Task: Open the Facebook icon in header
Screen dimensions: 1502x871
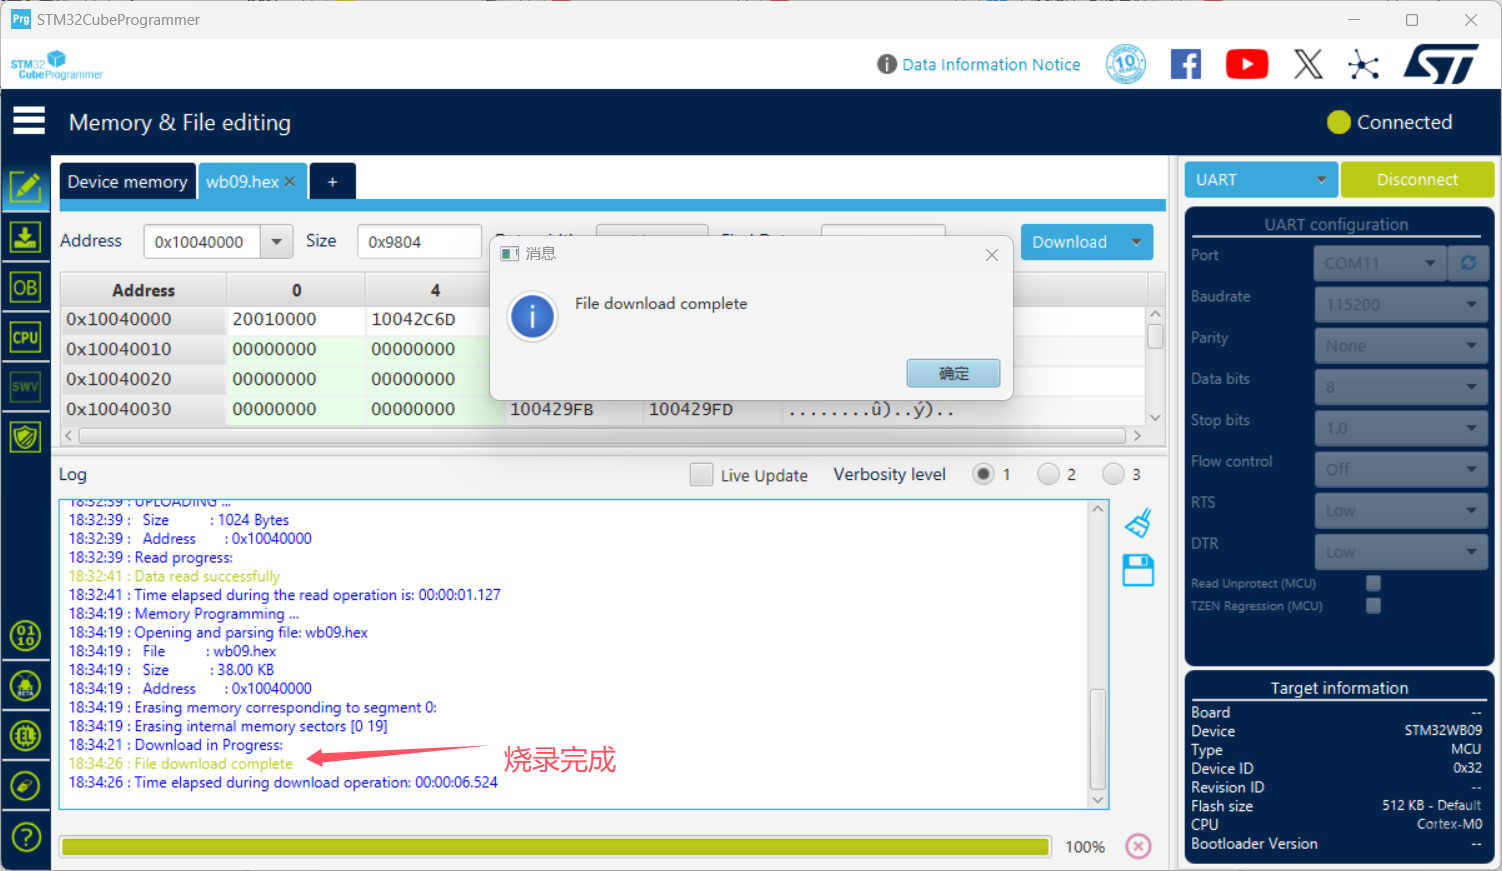Action: (1186, 65)
